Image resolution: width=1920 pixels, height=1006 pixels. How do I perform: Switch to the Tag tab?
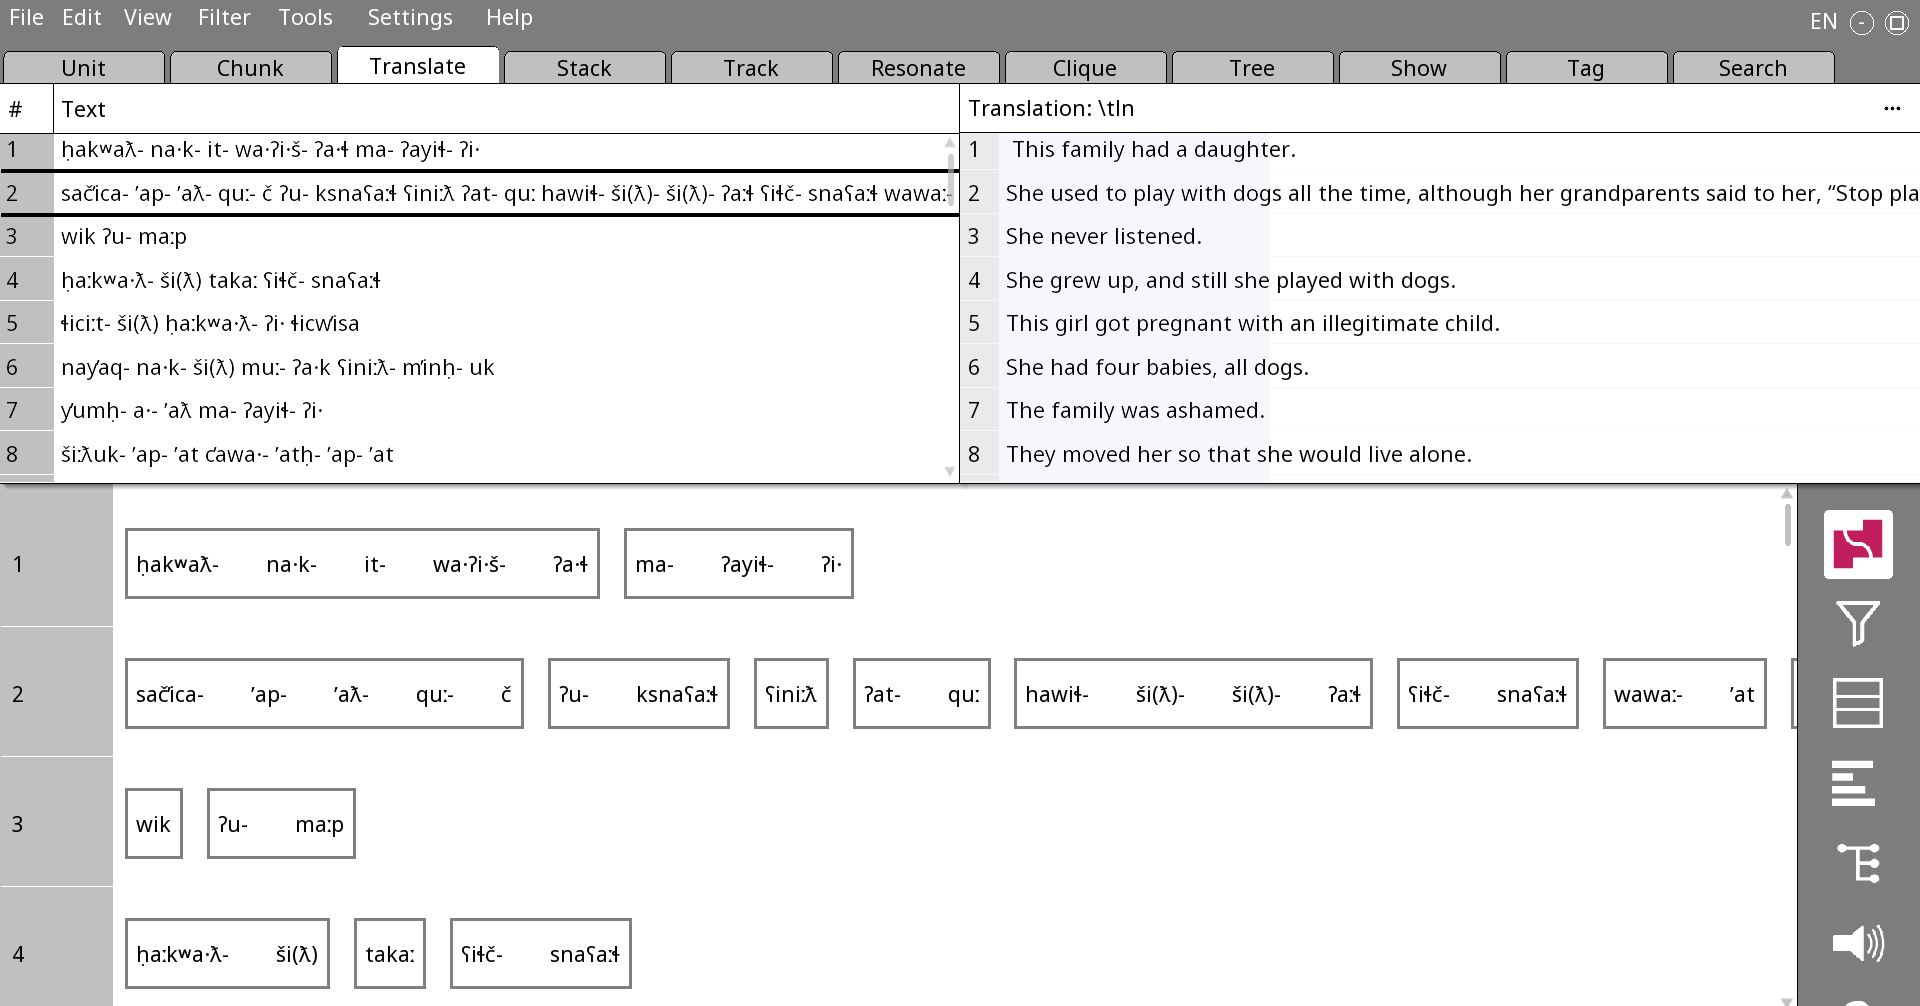1587,68
